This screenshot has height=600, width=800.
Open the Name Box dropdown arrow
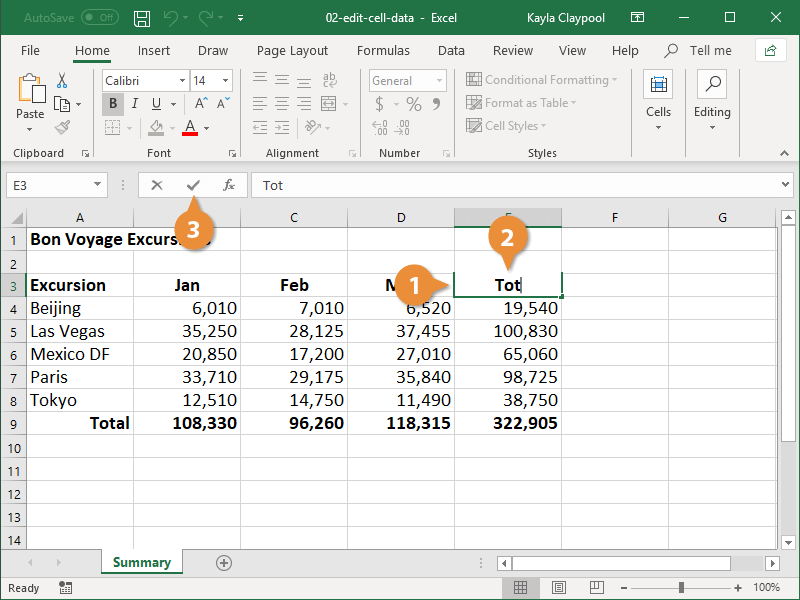[97, 185]
